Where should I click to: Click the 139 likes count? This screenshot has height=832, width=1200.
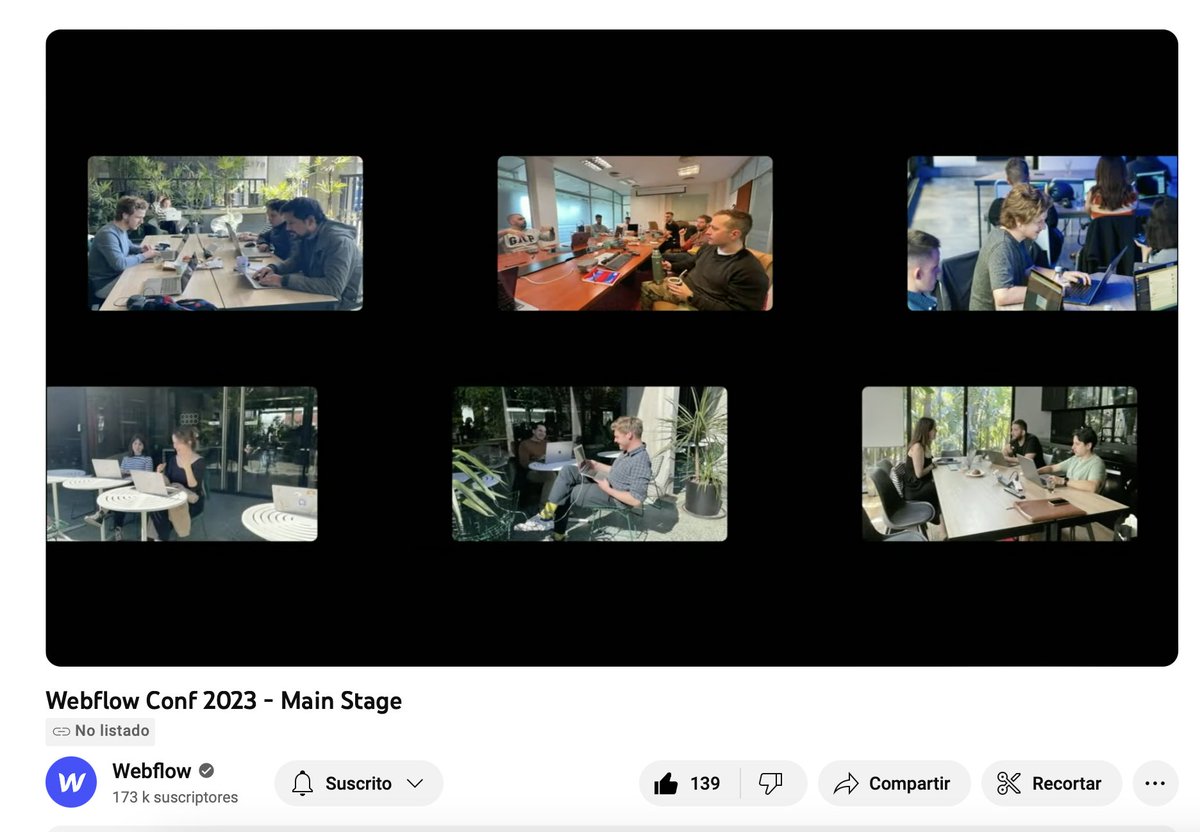coord(705,784)
